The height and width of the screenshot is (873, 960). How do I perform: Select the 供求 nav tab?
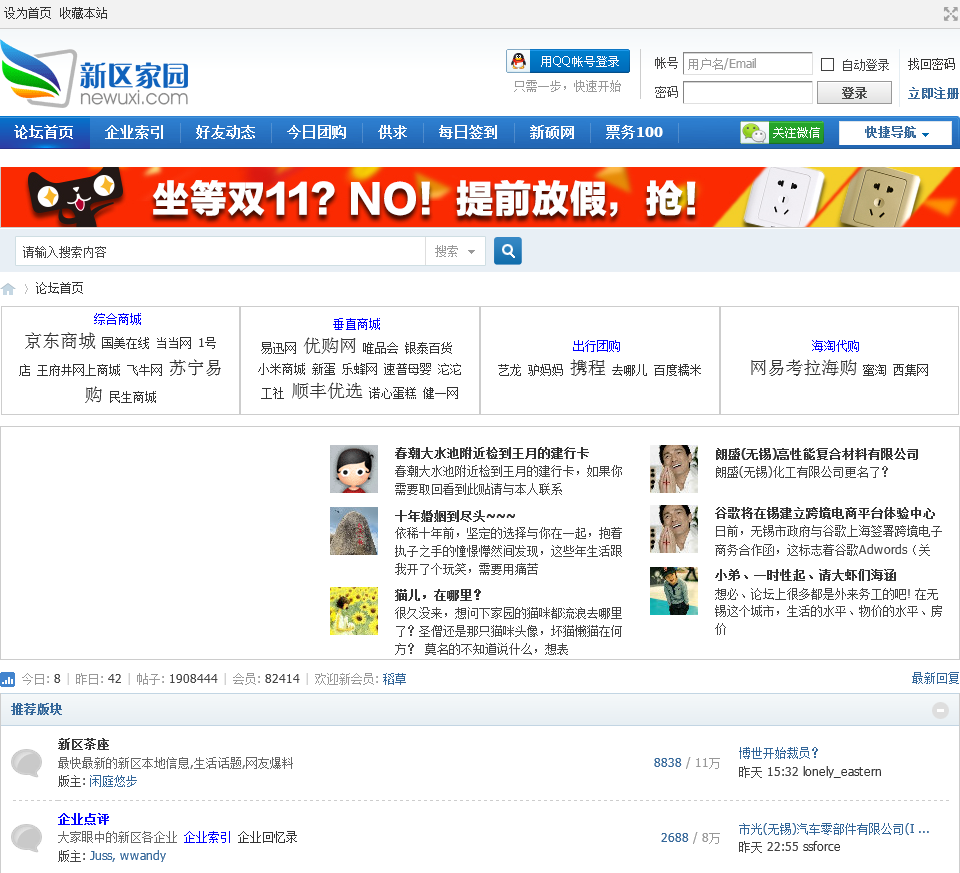[x=392, y=132]
